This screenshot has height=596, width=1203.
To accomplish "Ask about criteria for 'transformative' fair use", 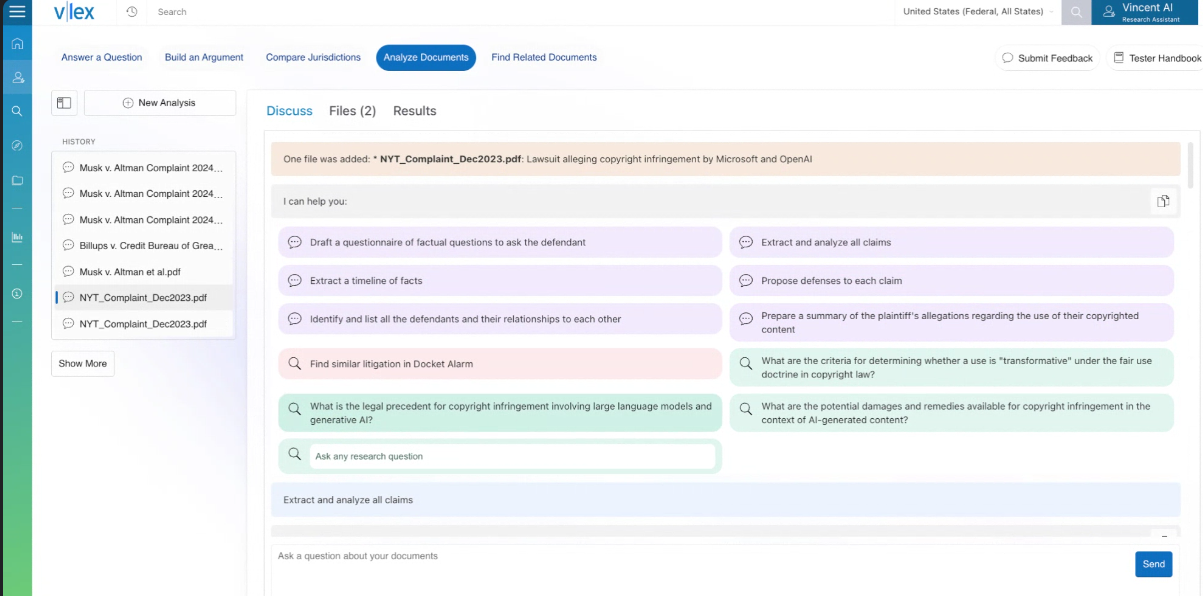I will point(951,367).
